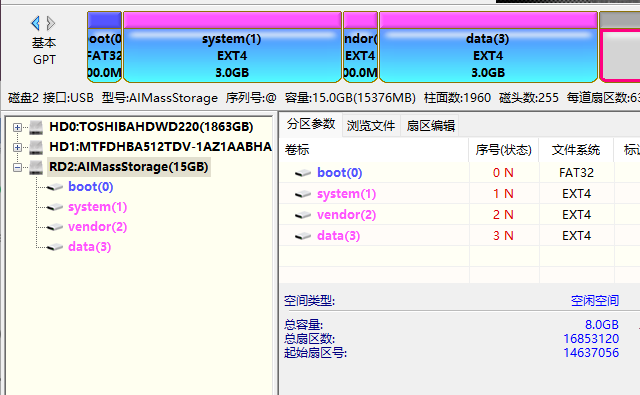Click the '1 N' status cell
Image resolution: width=640 pixels, height=395 pixels.
(504, 193)
